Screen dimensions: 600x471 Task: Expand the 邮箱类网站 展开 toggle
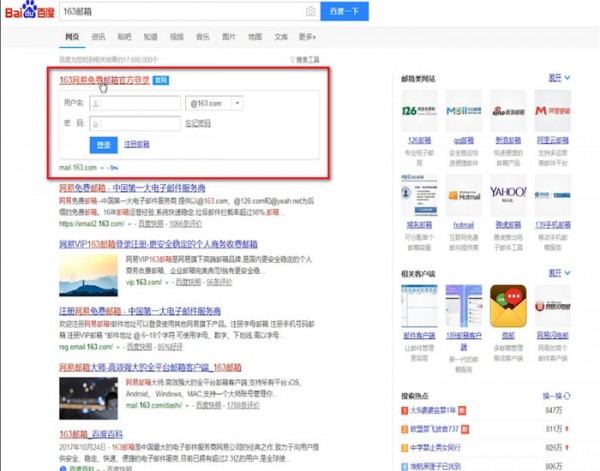(559, 78)
